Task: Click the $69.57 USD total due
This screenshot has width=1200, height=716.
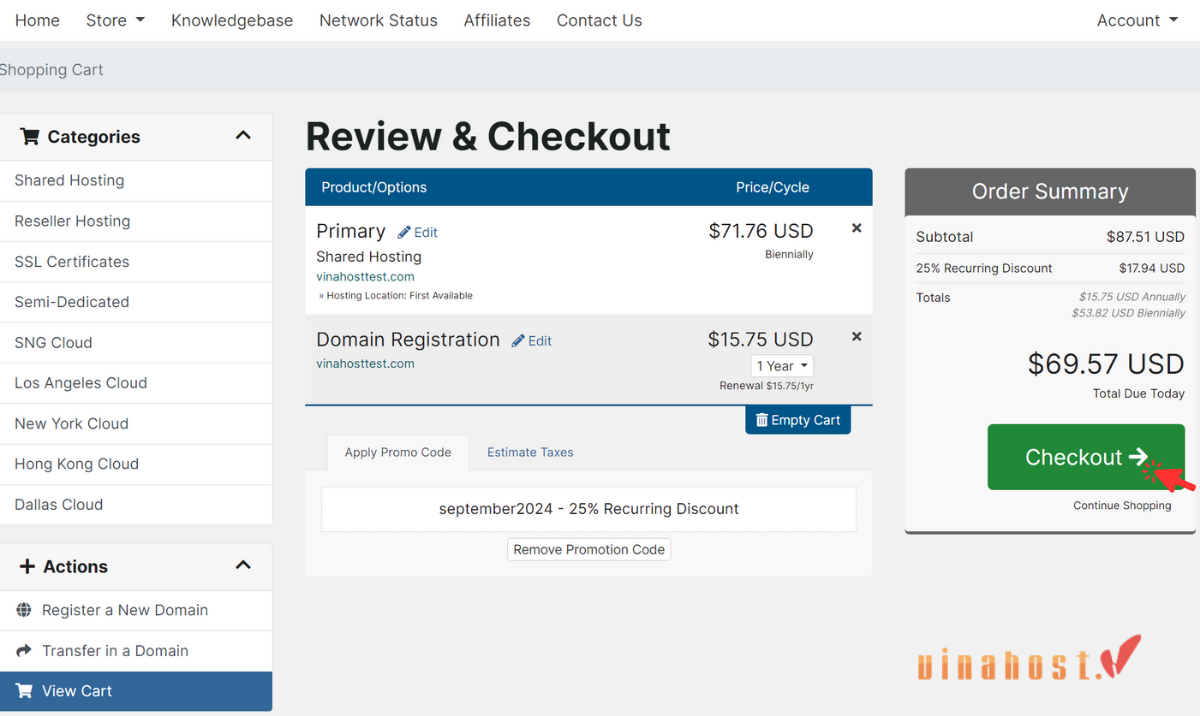Action: click(x=1106, y=363)
